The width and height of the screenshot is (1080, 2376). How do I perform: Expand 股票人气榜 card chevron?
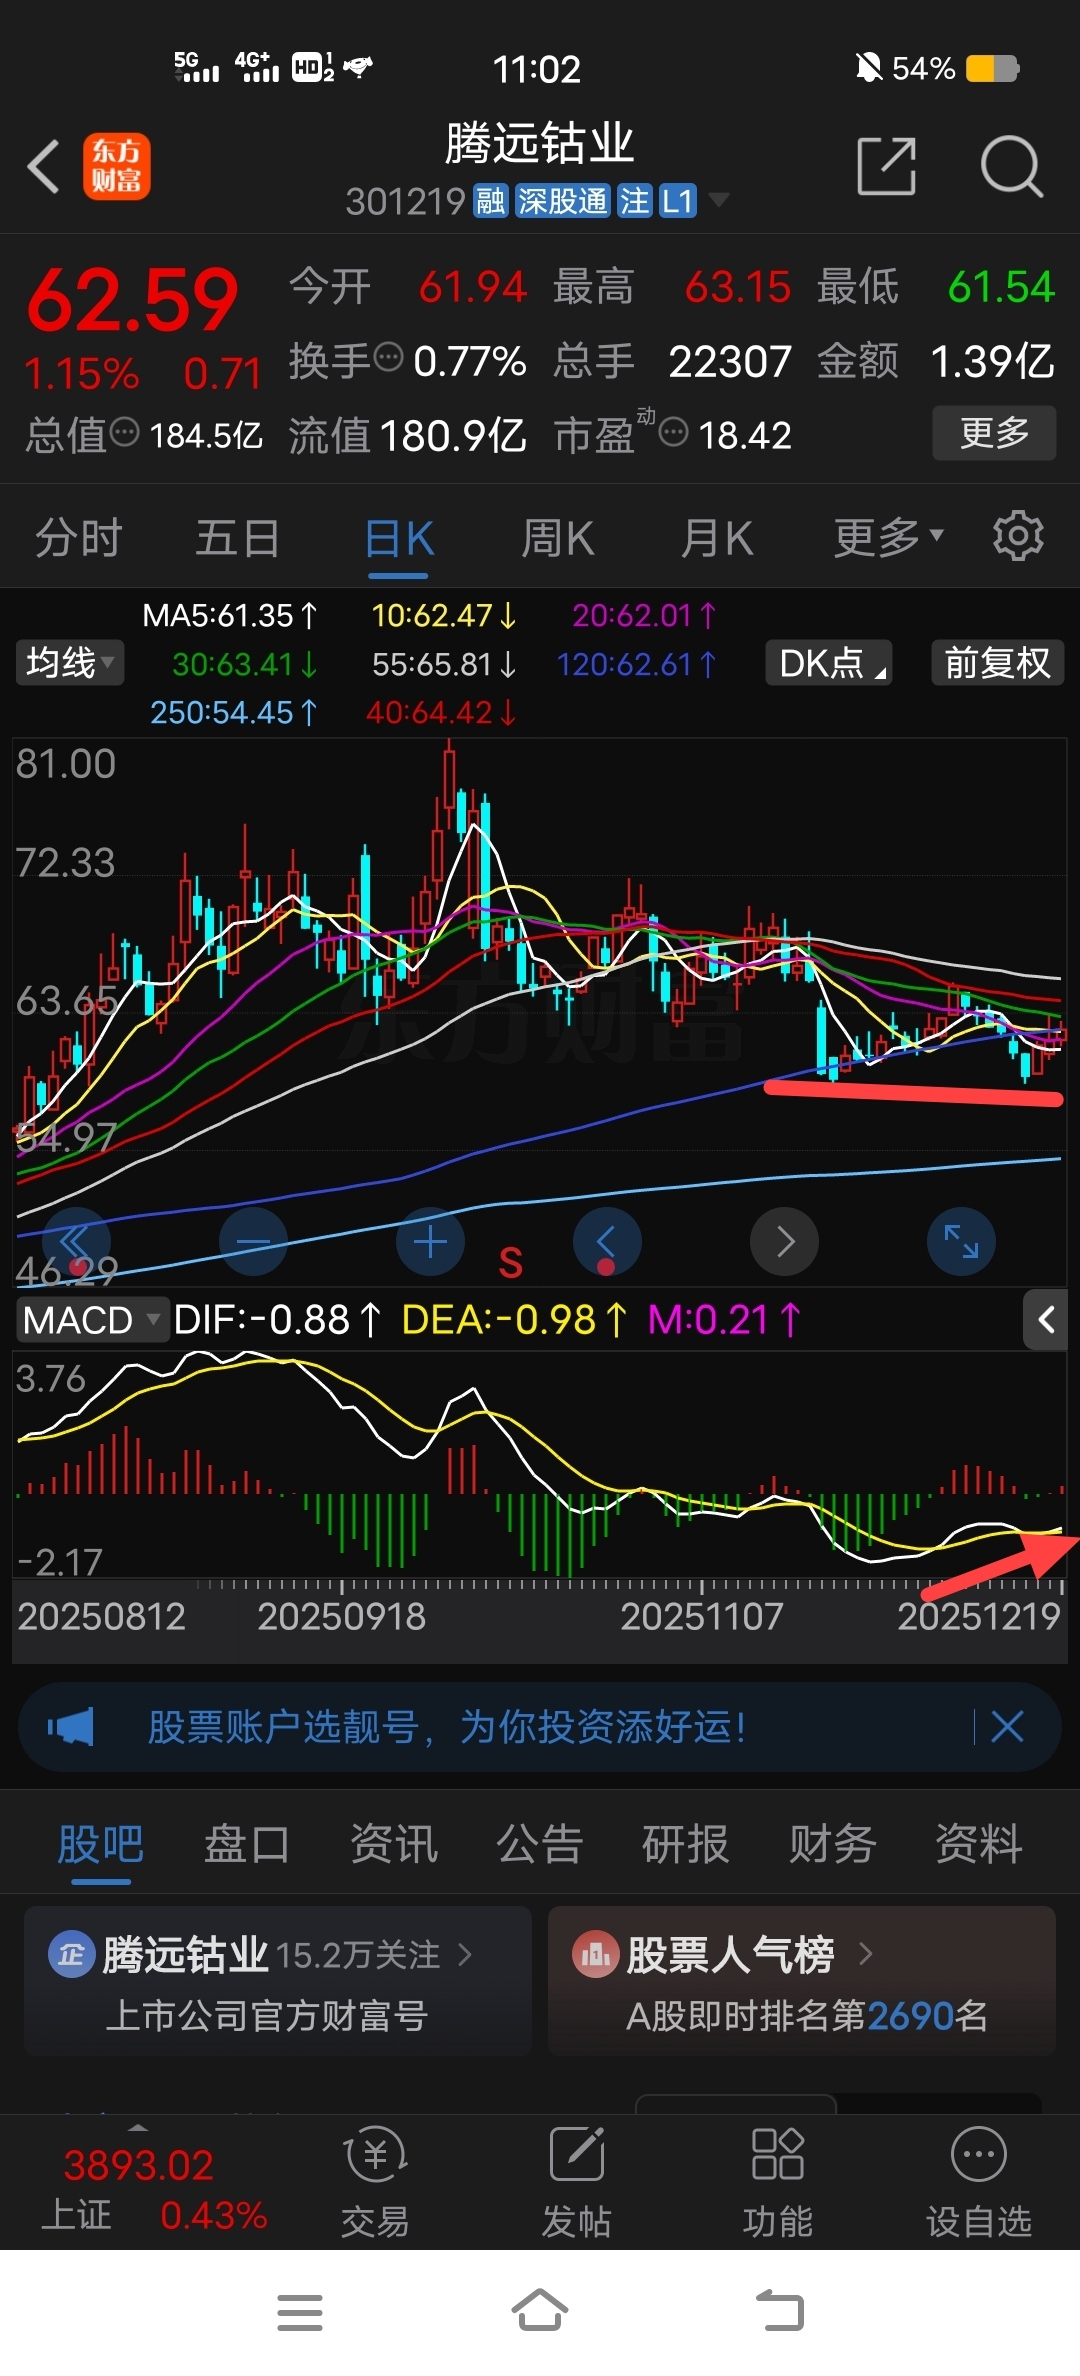tap(866, 1954)
